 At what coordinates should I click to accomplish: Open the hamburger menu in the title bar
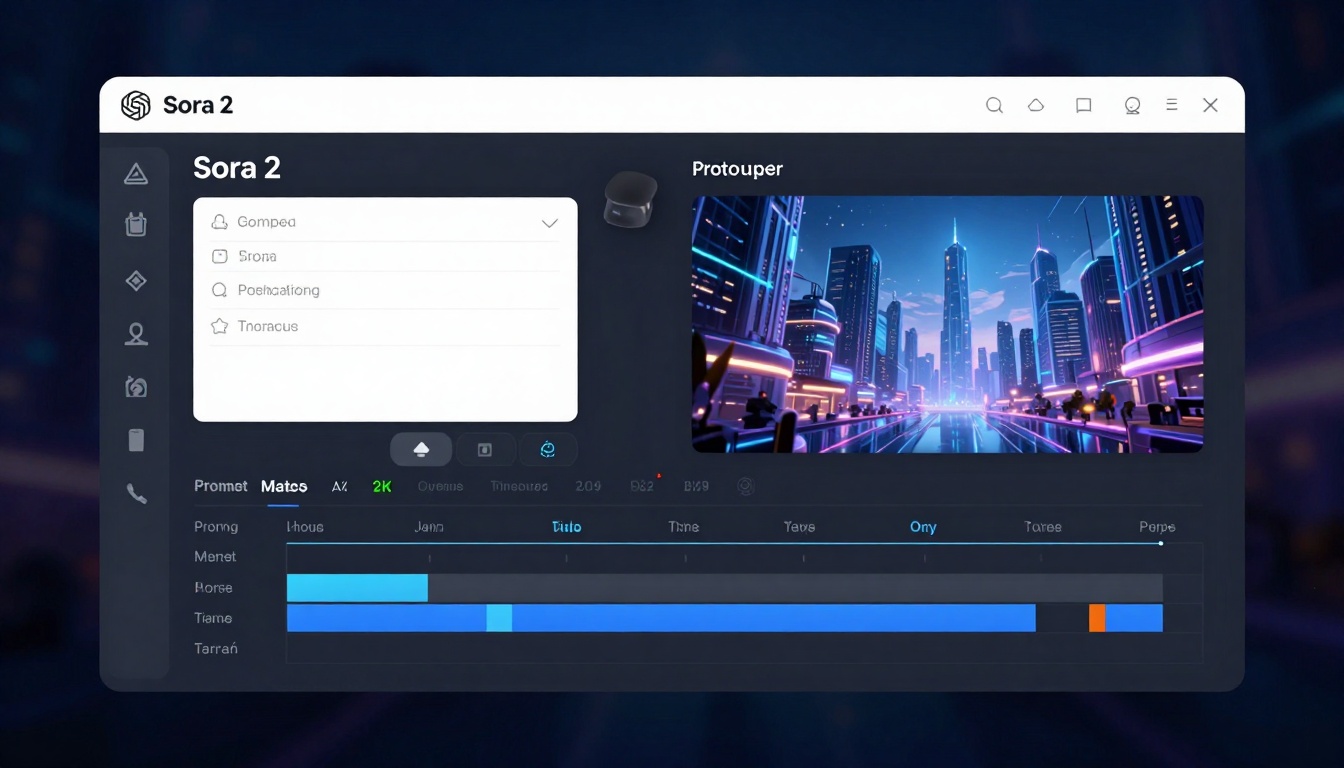point(1171,105)
